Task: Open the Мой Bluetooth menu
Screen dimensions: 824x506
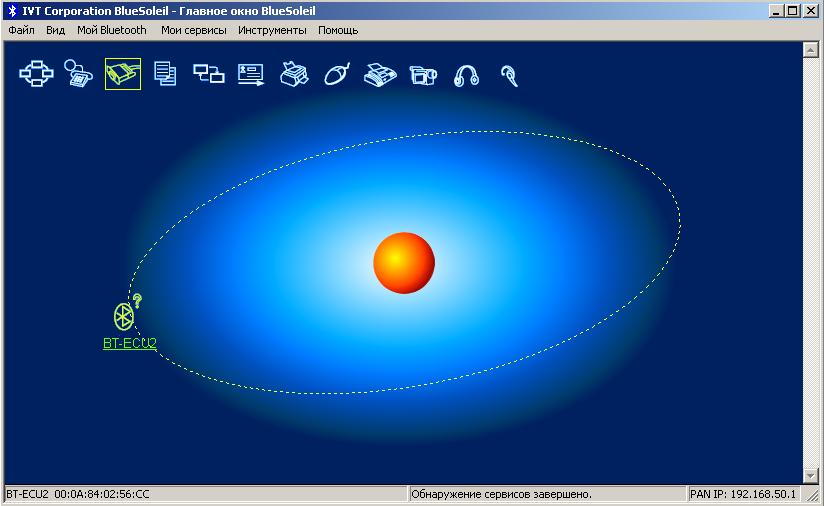Action: 112,30
